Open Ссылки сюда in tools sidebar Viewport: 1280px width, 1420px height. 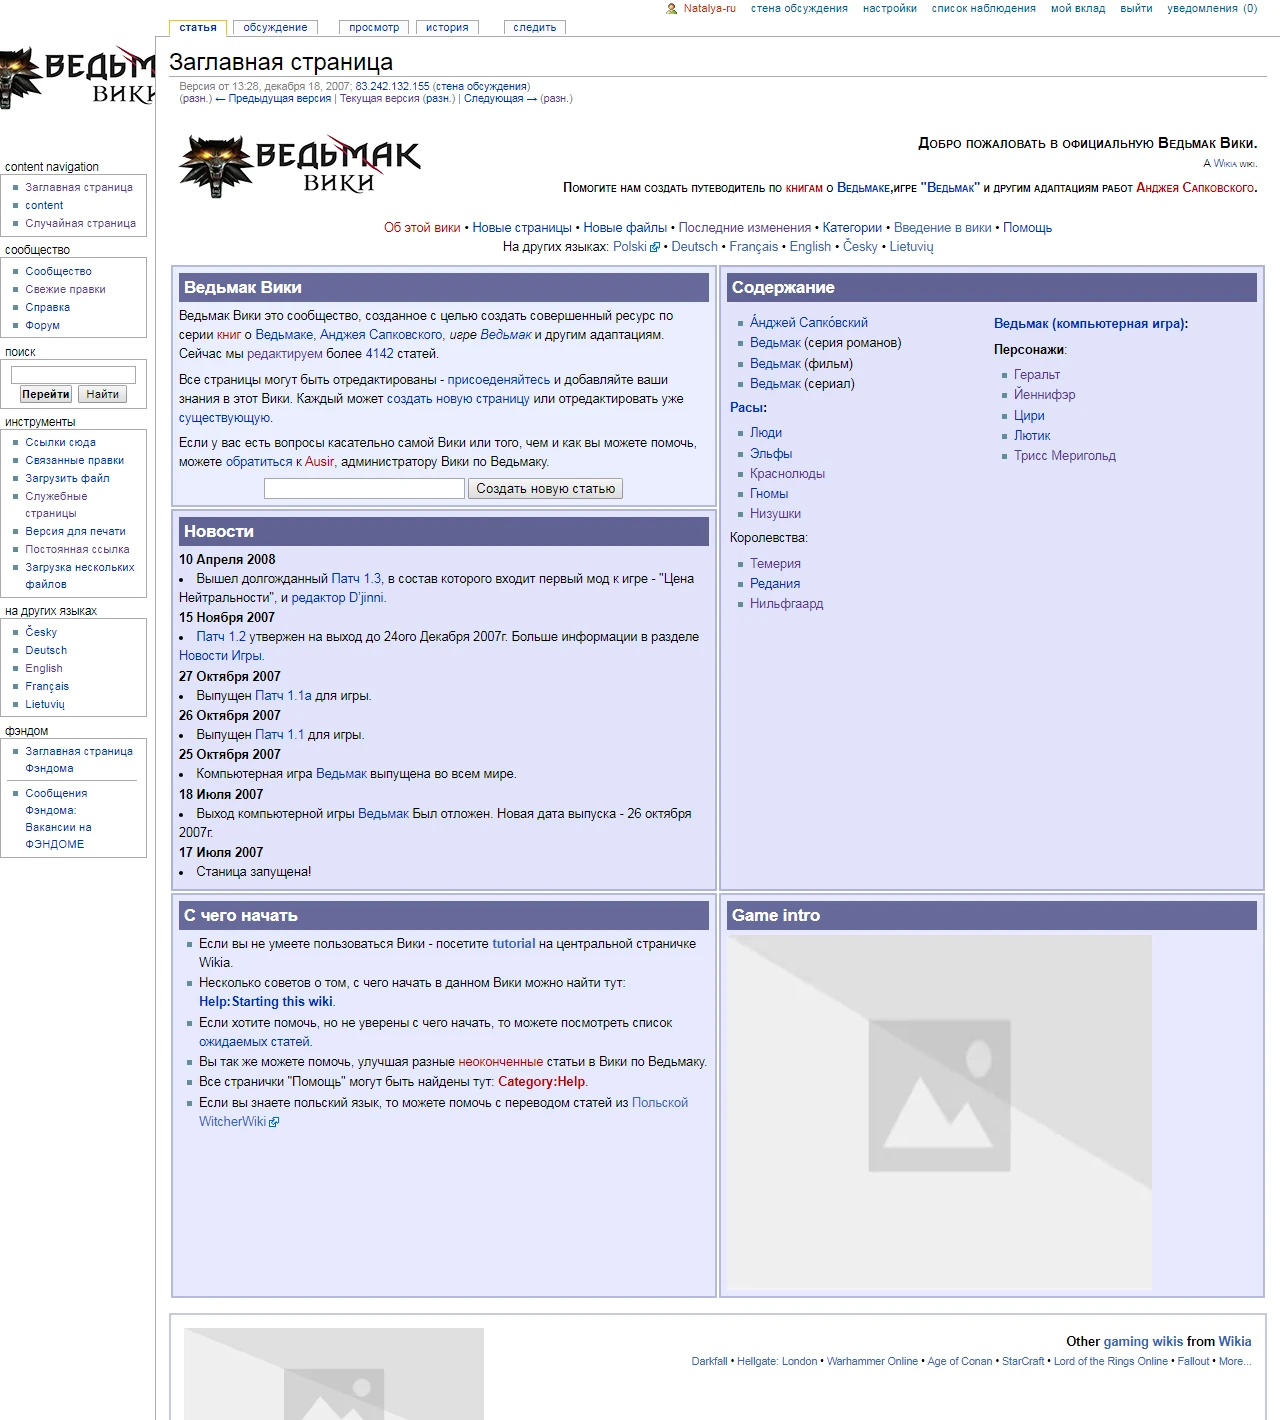click(x=61, y=442)
